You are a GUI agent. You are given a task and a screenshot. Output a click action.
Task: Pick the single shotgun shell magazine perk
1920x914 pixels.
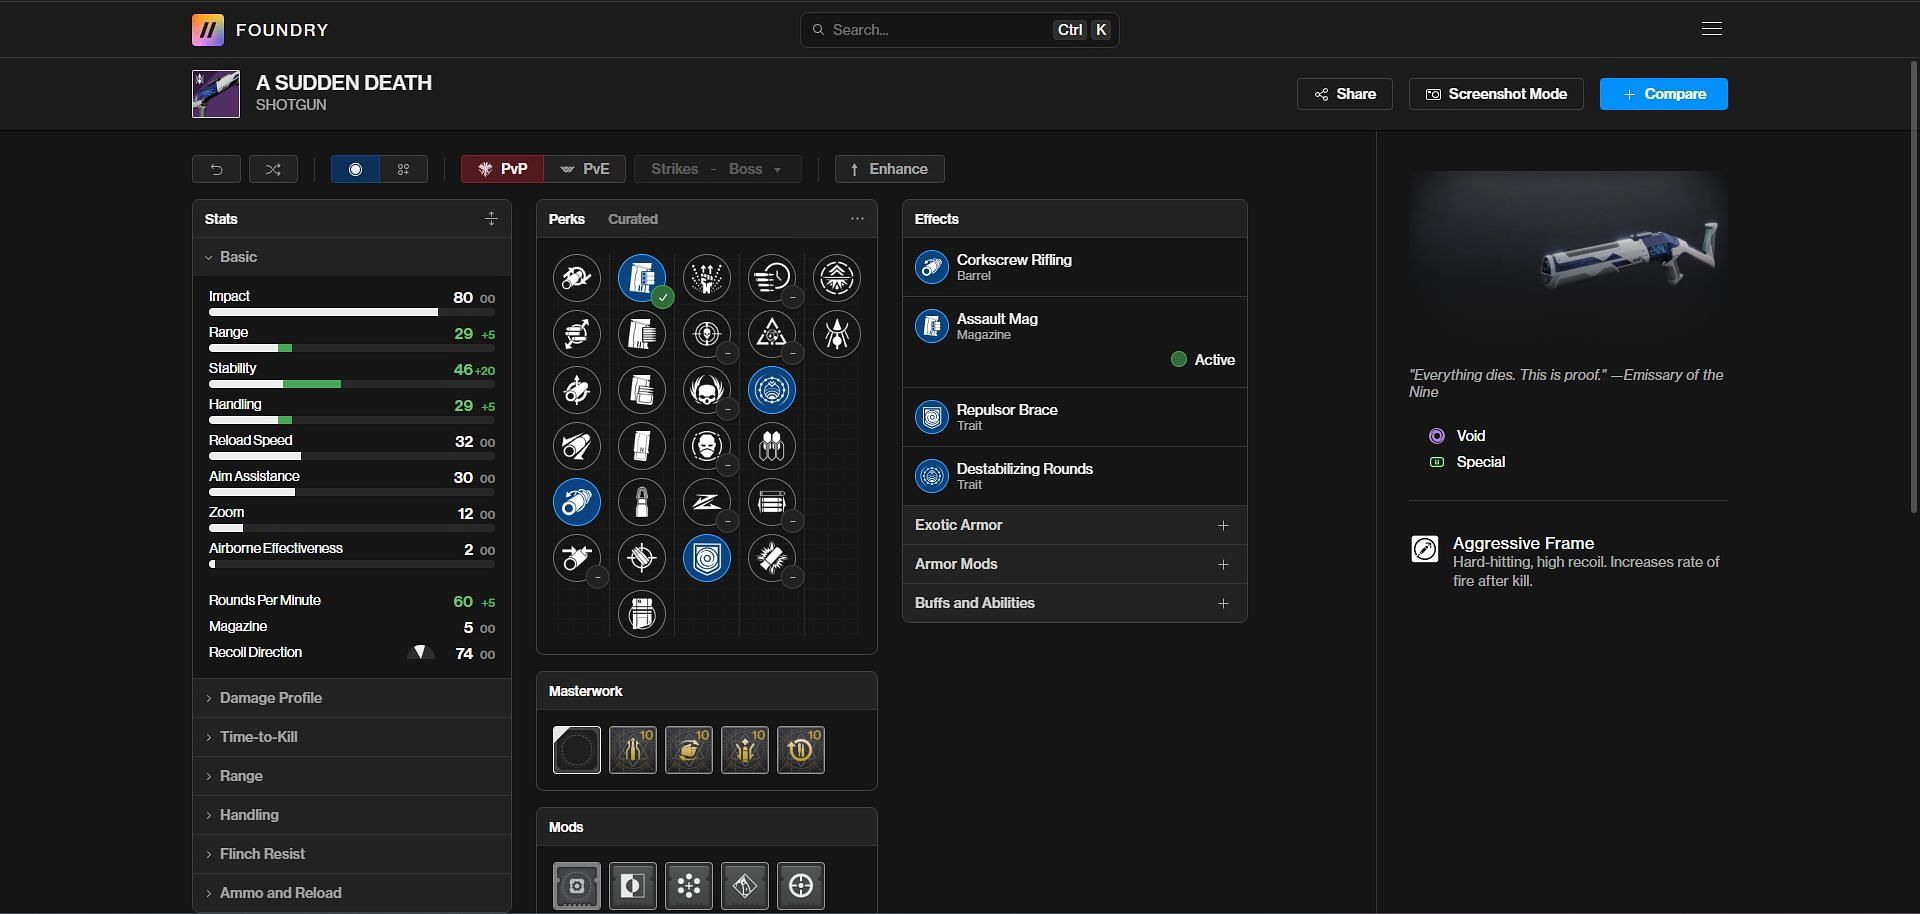click(x=642, y=502)
